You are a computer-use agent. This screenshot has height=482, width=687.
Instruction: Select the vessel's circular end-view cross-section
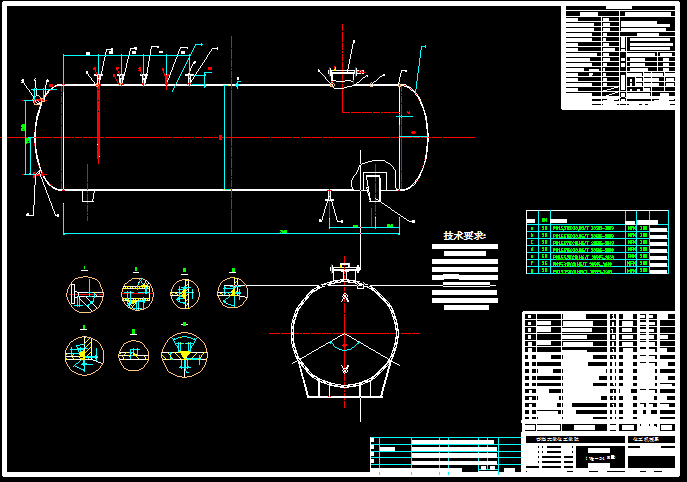345,333
